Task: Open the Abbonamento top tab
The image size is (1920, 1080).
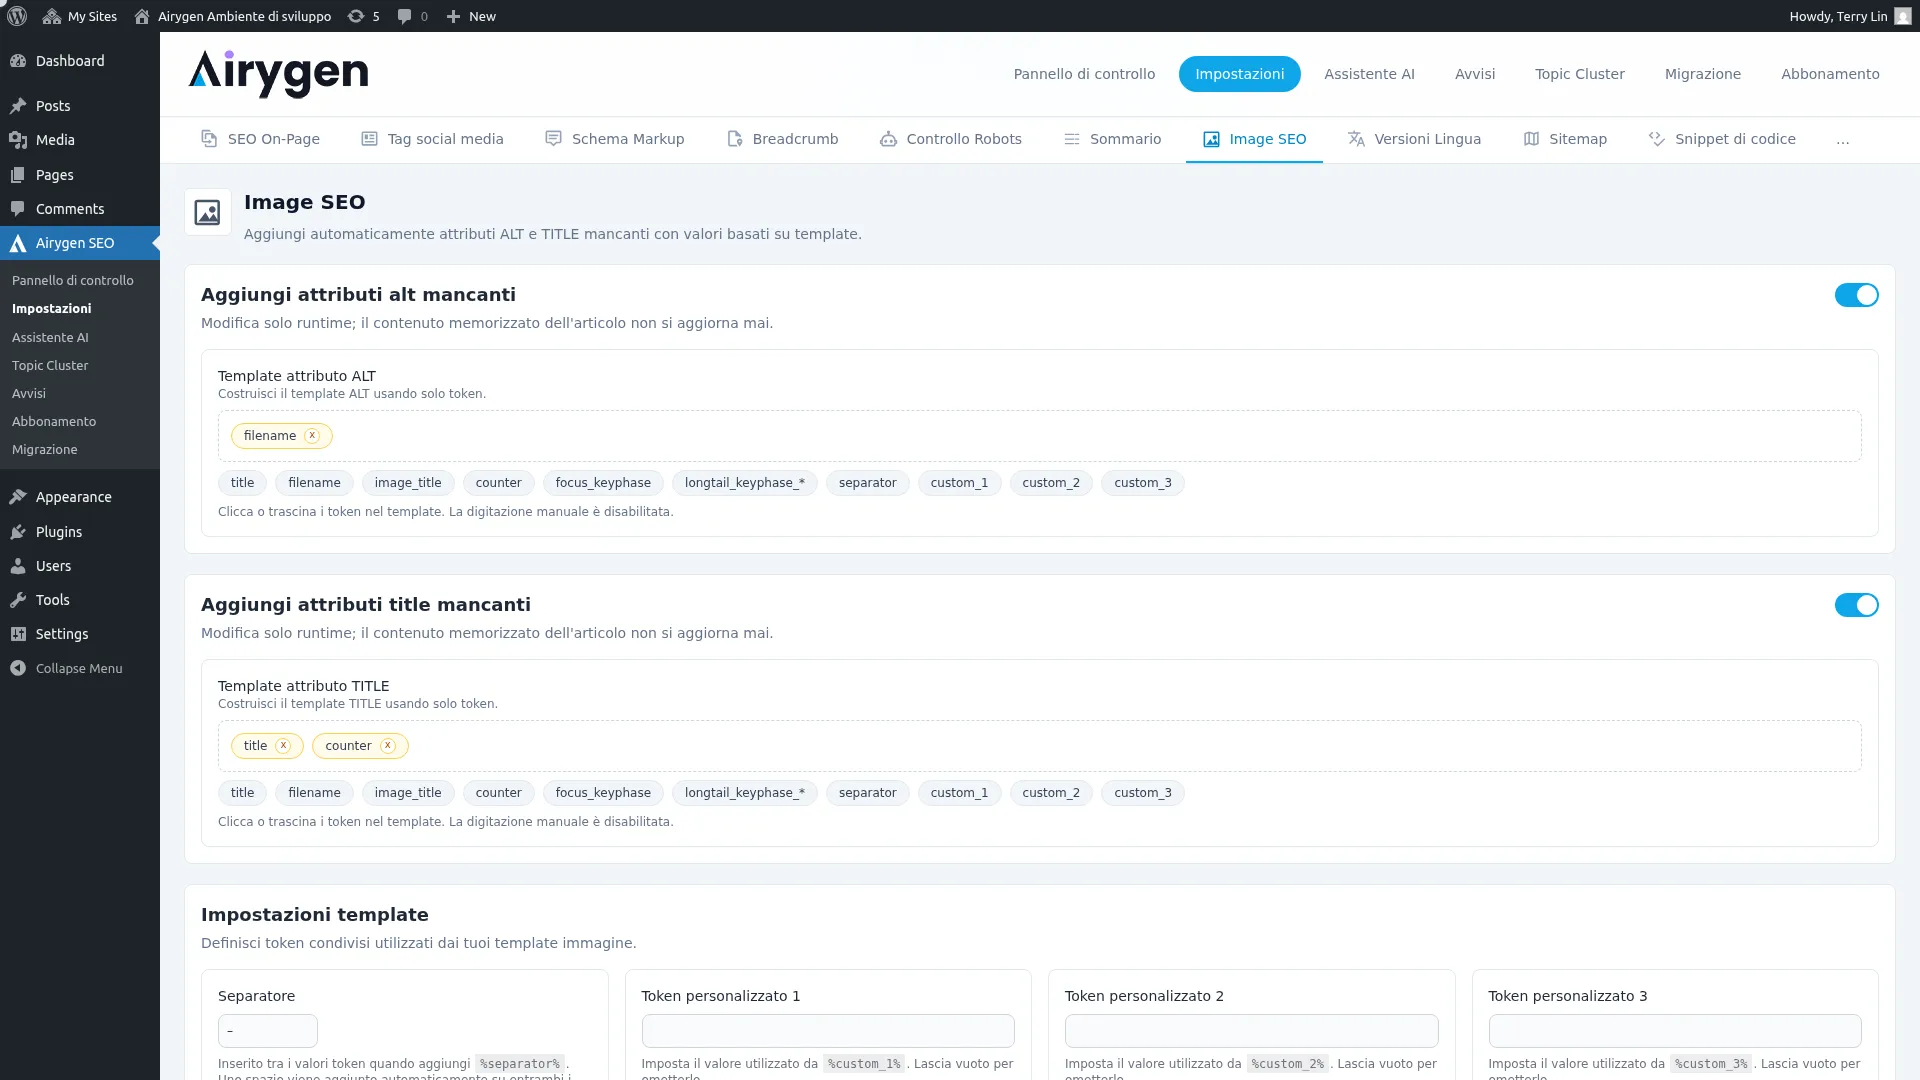Action: point(1830,74)
